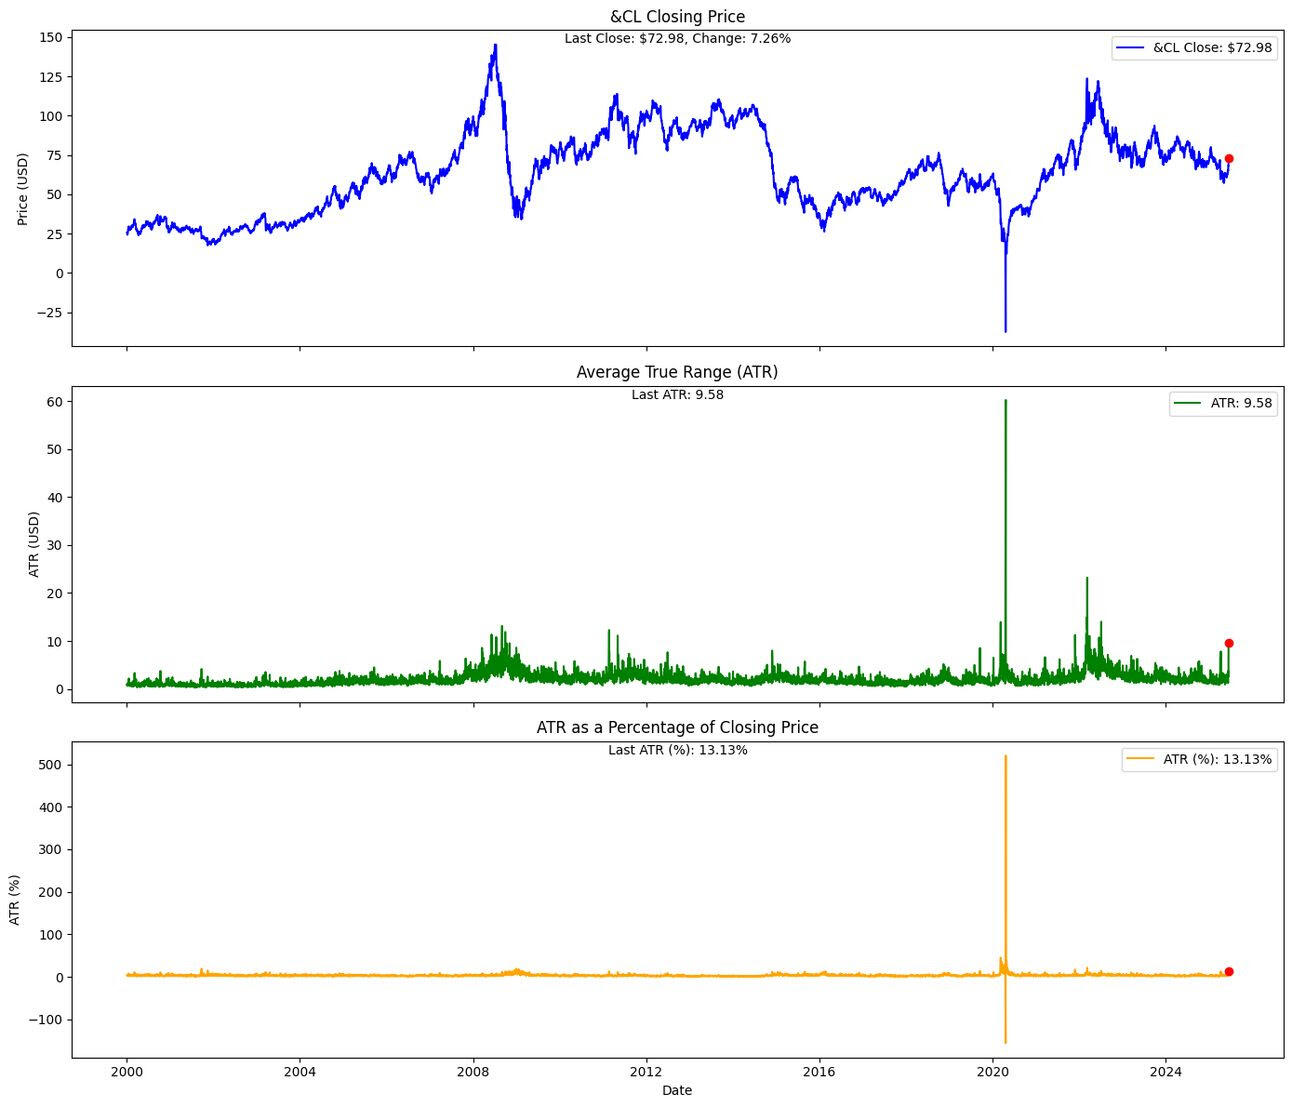Click the ATR spike peak at 60

(x=1005, y=402)
